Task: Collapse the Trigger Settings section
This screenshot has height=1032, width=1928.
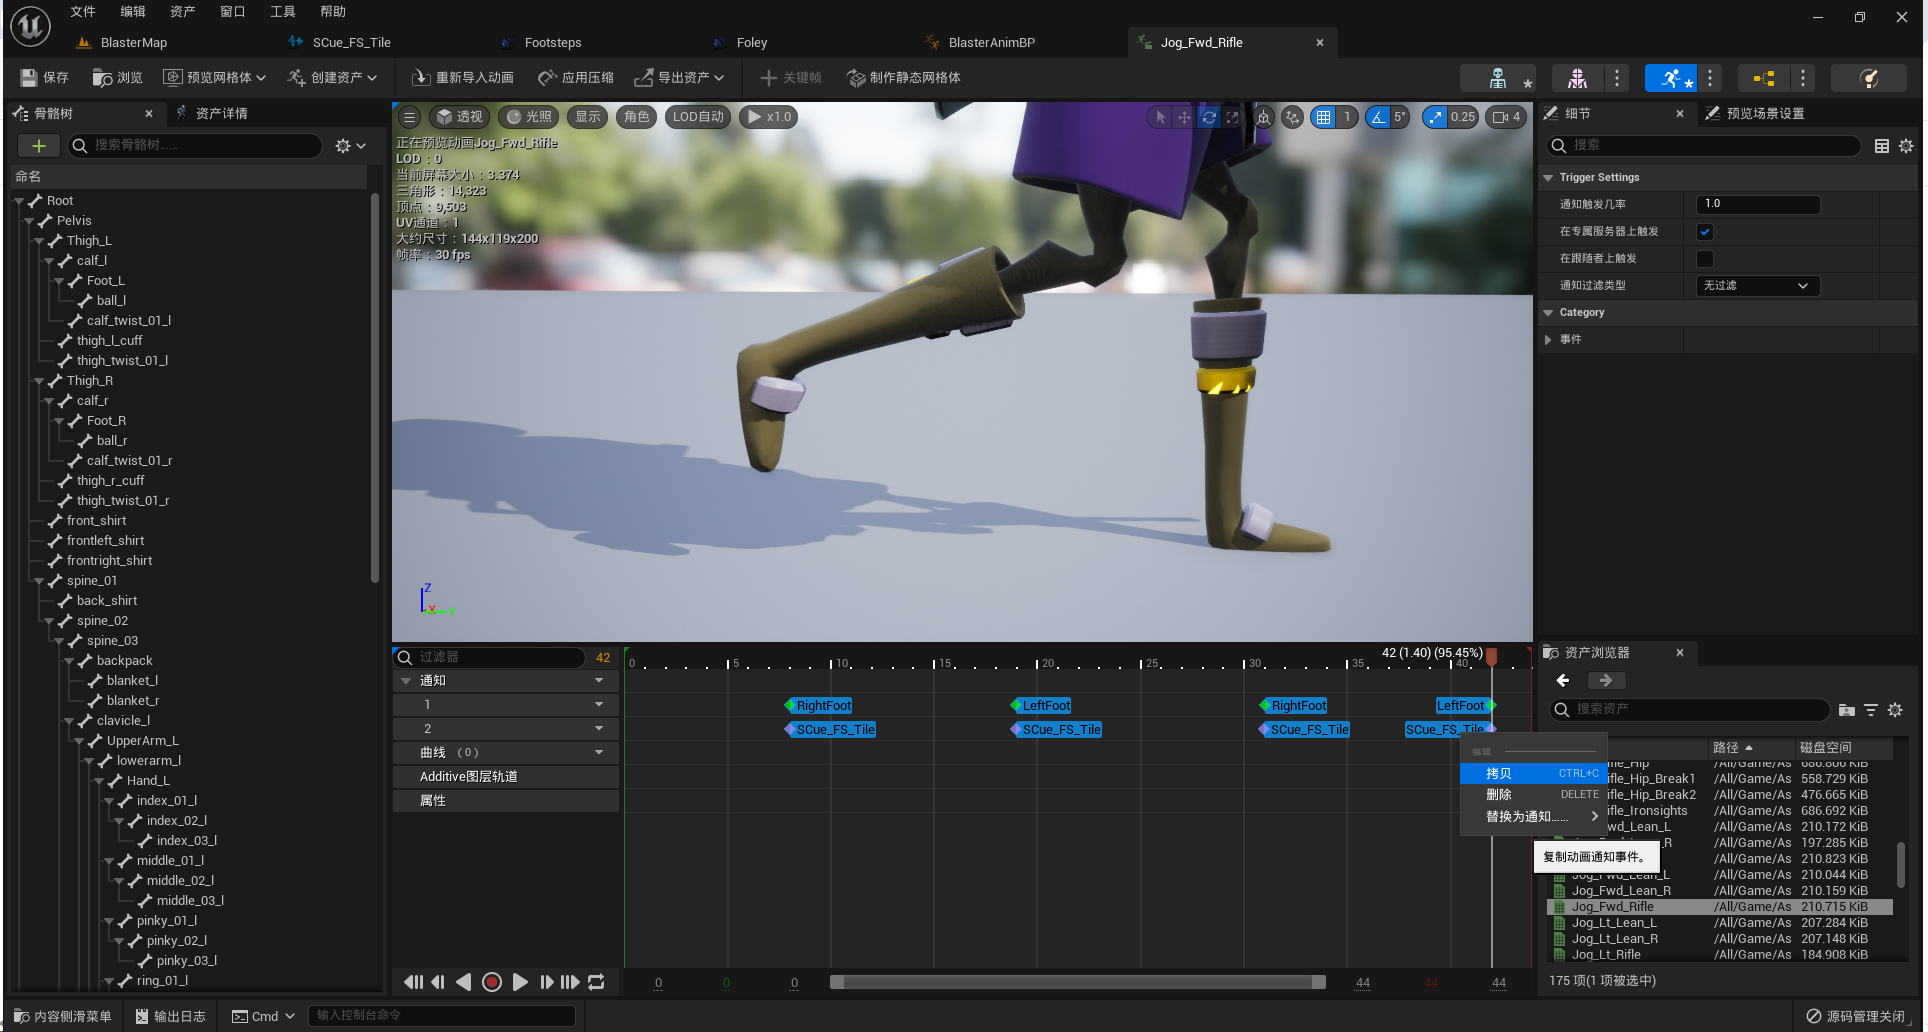Action: (1548, 178)
